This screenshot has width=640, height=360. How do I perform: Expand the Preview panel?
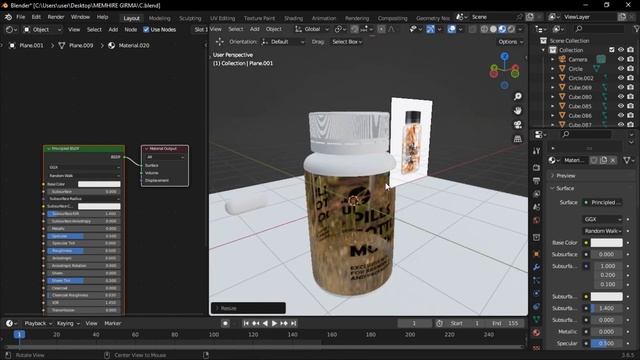[565, 176]
